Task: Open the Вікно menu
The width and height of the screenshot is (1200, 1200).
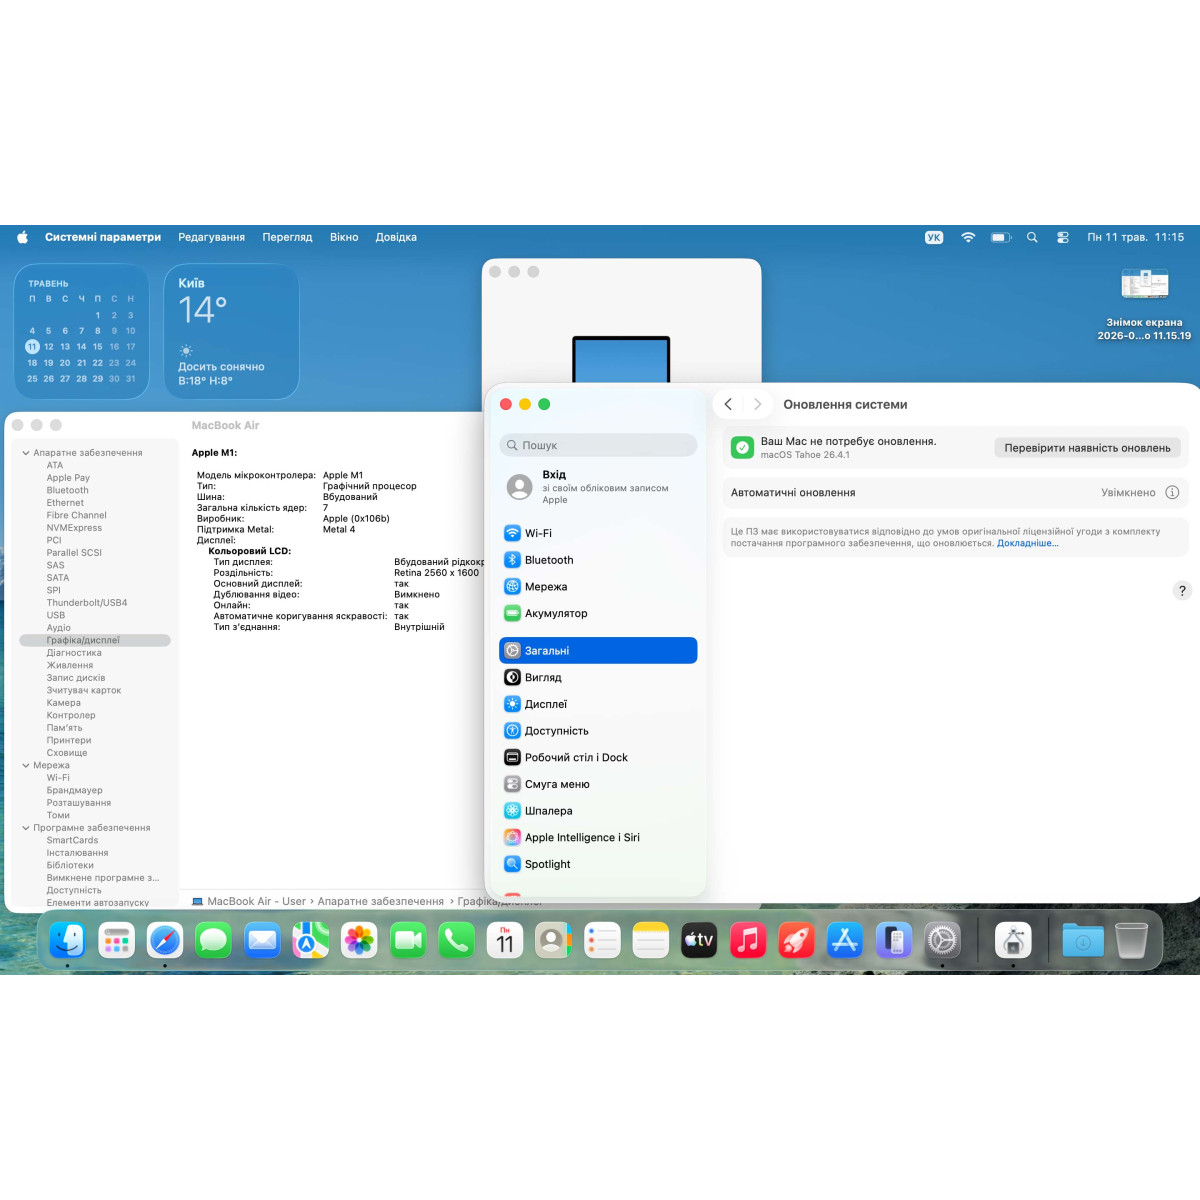Action: coord(344,238)
